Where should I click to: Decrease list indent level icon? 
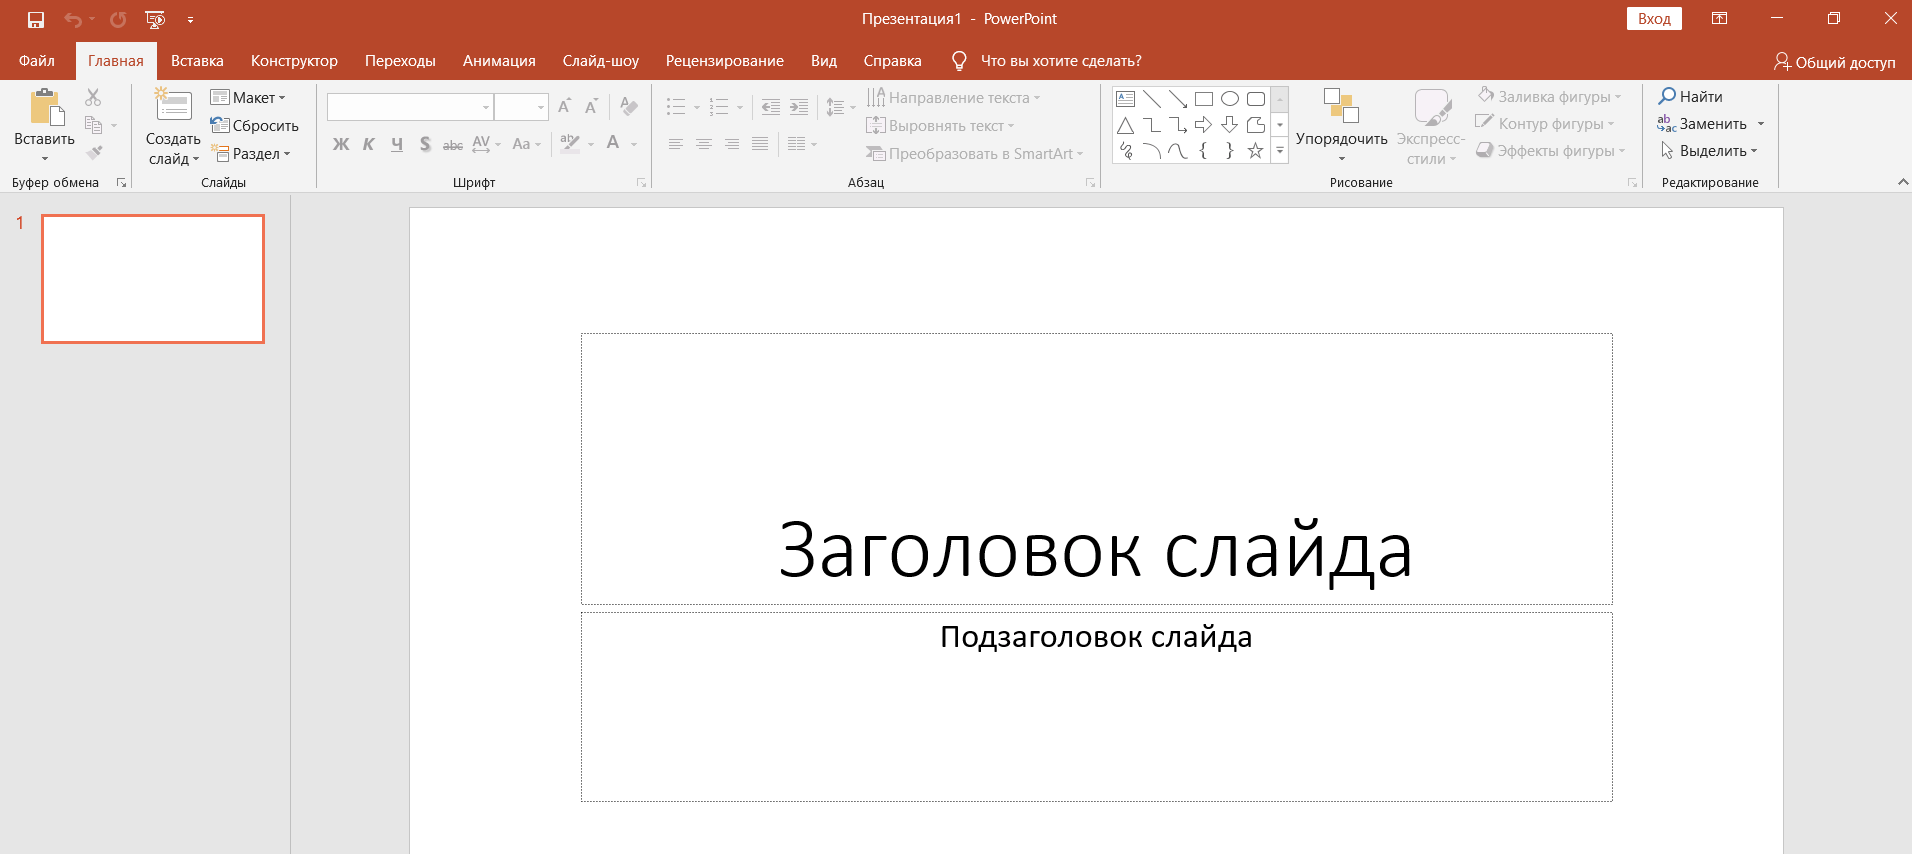click(x=770, y=106)
